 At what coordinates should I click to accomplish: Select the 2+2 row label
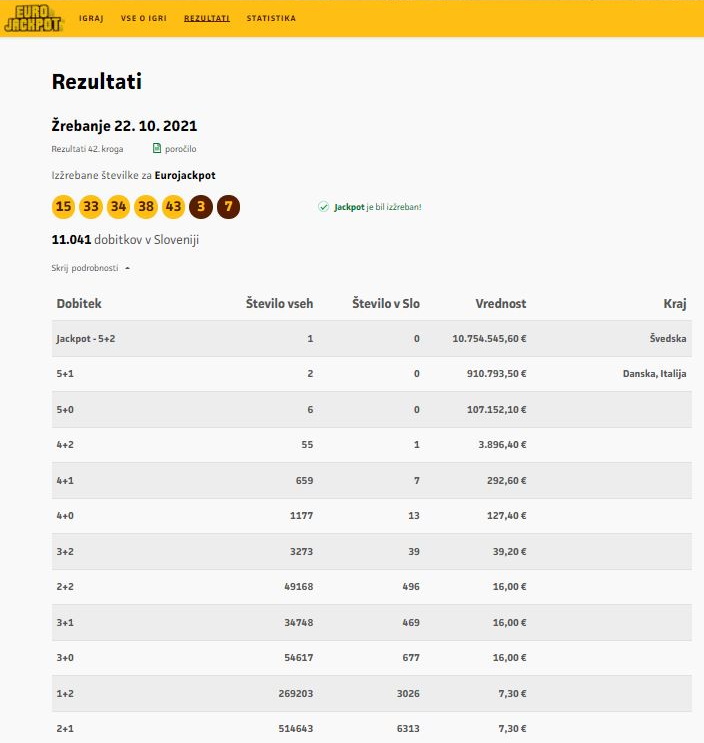coord(65,587)
